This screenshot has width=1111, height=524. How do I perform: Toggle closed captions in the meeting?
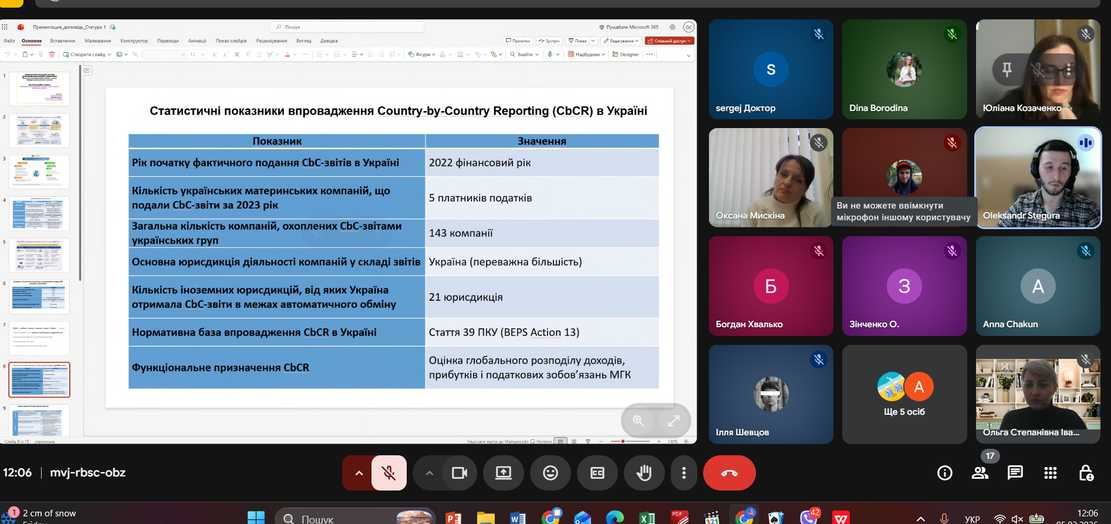(597, 473)
